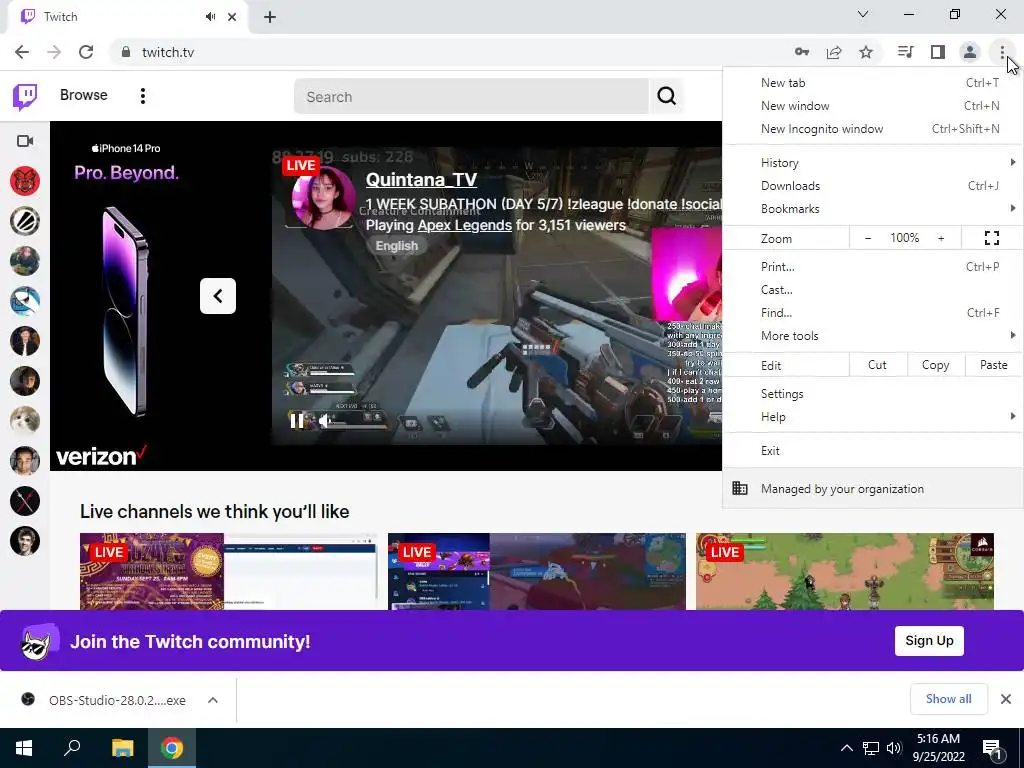Image resolution: width=1024 pixels, height=768 pixels.
Task: Click the site lock icon by twitch.tv
Action: click(x=127, y=52)
